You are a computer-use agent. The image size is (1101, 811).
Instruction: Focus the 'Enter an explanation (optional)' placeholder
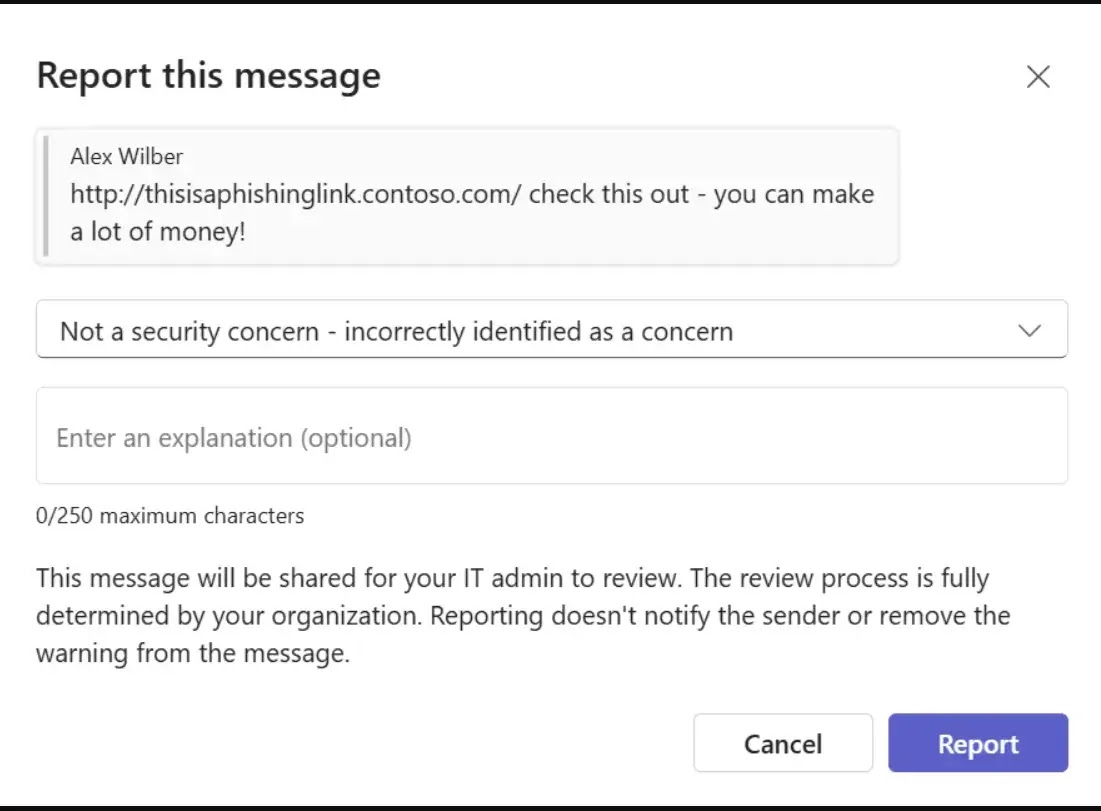234,438
